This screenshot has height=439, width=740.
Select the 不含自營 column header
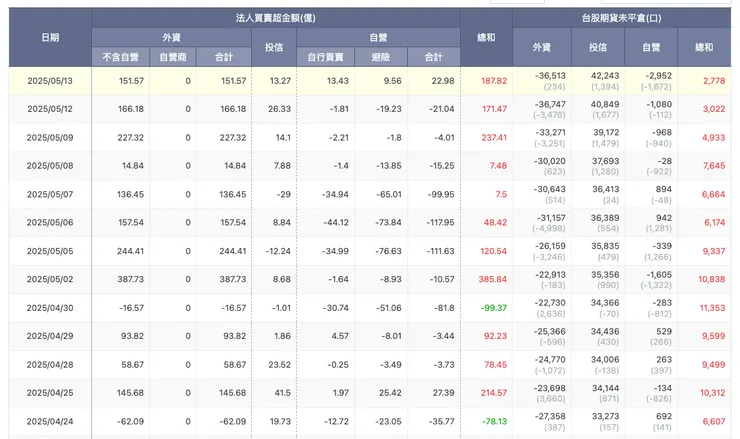[x=120, y=57]
